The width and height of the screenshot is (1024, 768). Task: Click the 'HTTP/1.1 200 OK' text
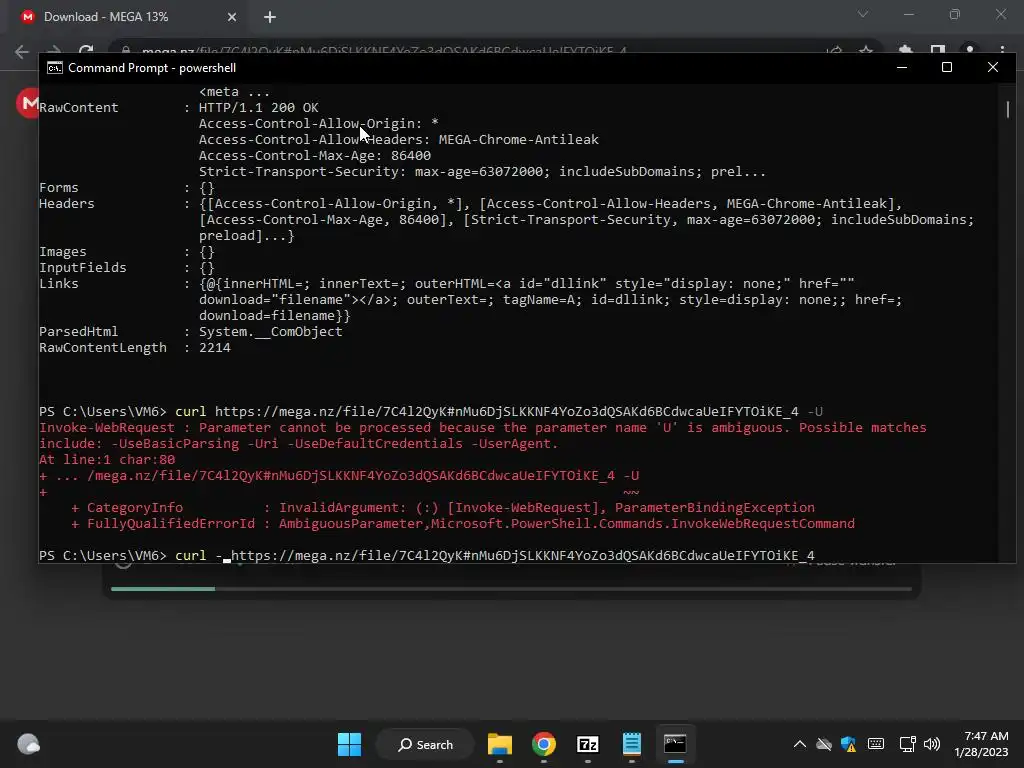[x=259, y=108]
